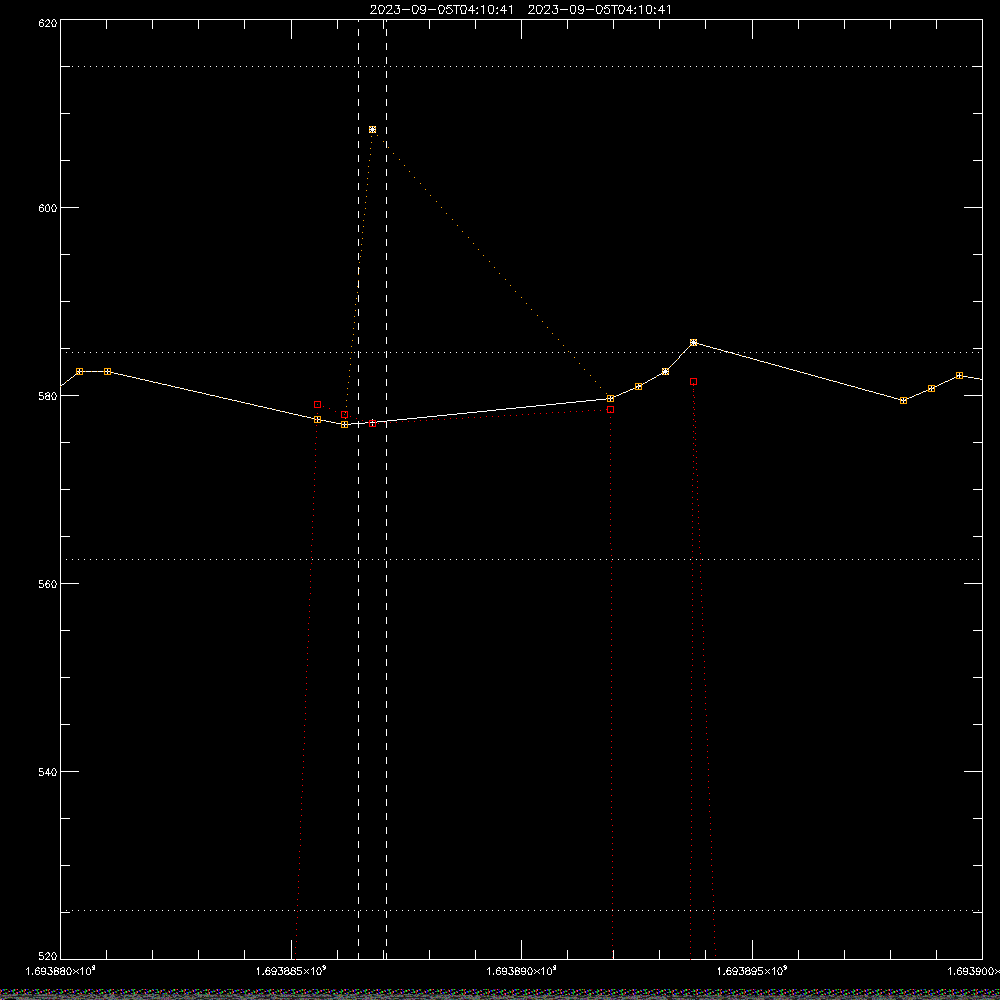
Task: Click the left dashed vertical cursor line
Action: coord(358,489)
